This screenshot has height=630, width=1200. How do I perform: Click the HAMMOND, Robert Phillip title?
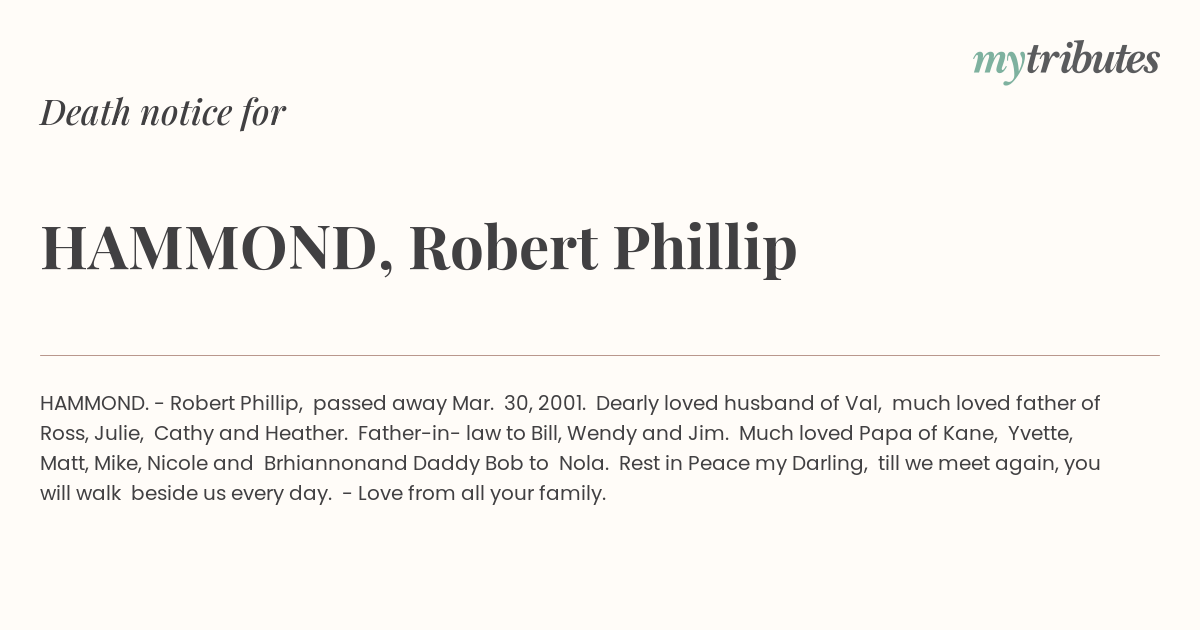click(419, 247)
